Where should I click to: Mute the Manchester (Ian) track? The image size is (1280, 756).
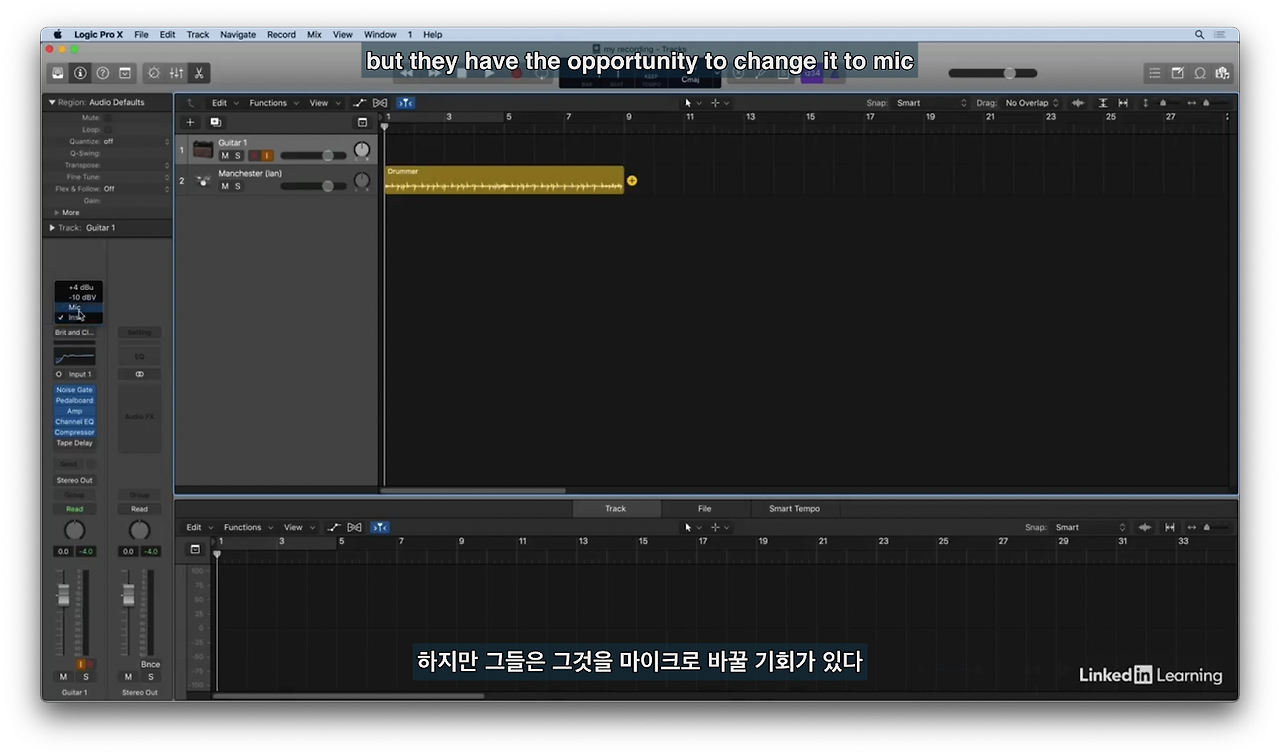pyautogui.click(x=225, y=186)
